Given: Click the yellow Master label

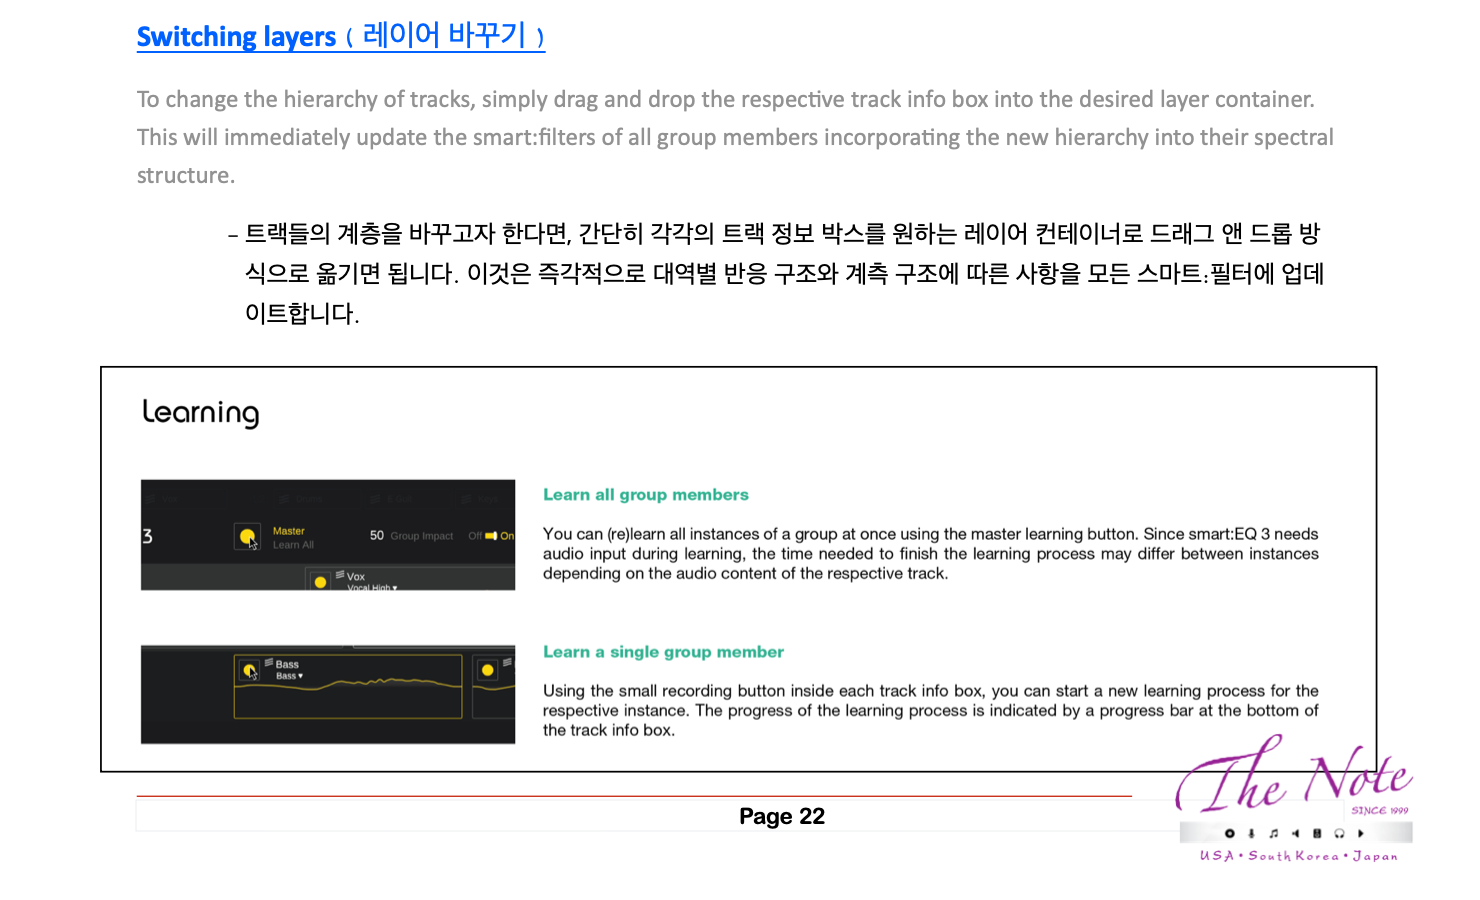Looking at the screenshot, I should [x=289, y=531].
